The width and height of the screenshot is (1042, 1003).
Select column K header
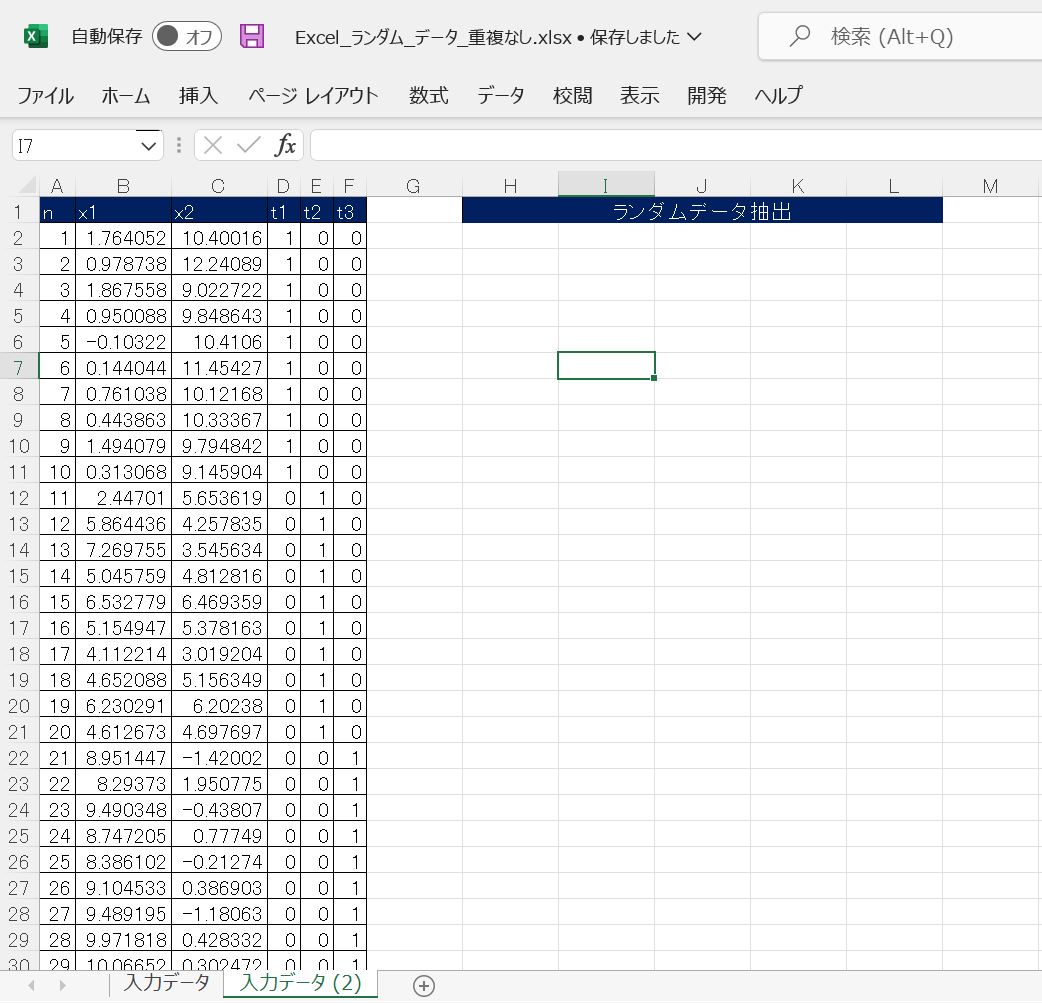798,186
